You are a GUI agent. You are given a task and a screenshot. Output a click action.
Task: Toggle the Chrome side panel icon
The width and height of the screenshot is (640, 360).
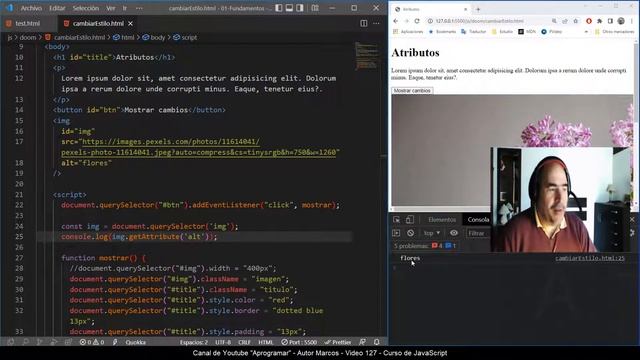point(610,21)
